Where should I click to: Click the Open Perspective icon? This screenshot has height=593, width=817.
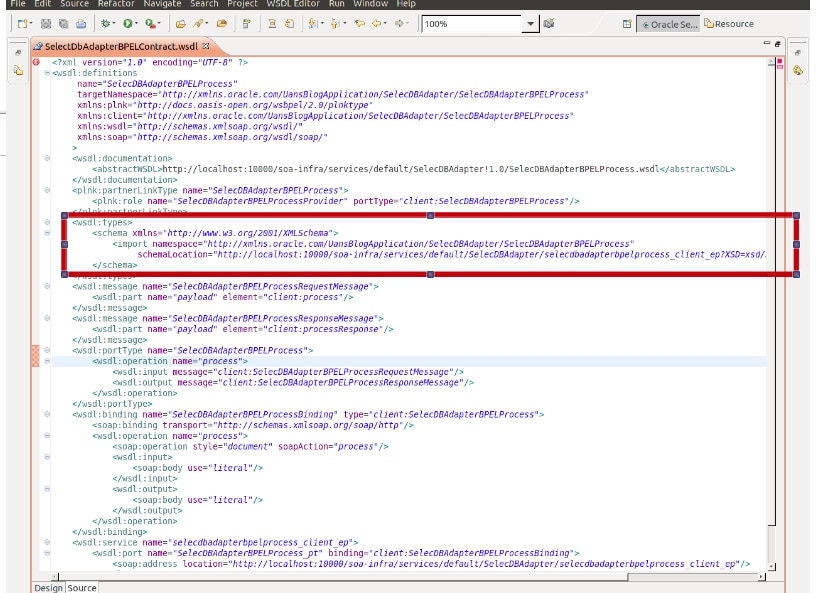[627, 24]
